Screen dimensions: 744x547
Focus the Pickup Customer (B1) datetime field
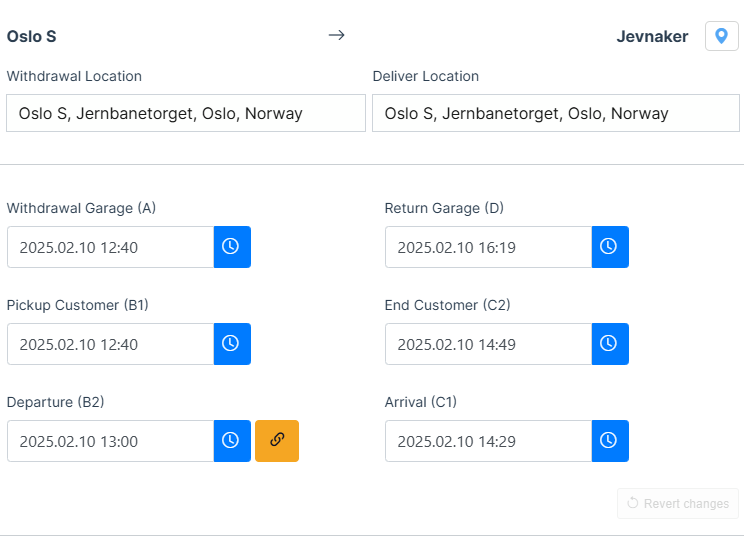111,344
